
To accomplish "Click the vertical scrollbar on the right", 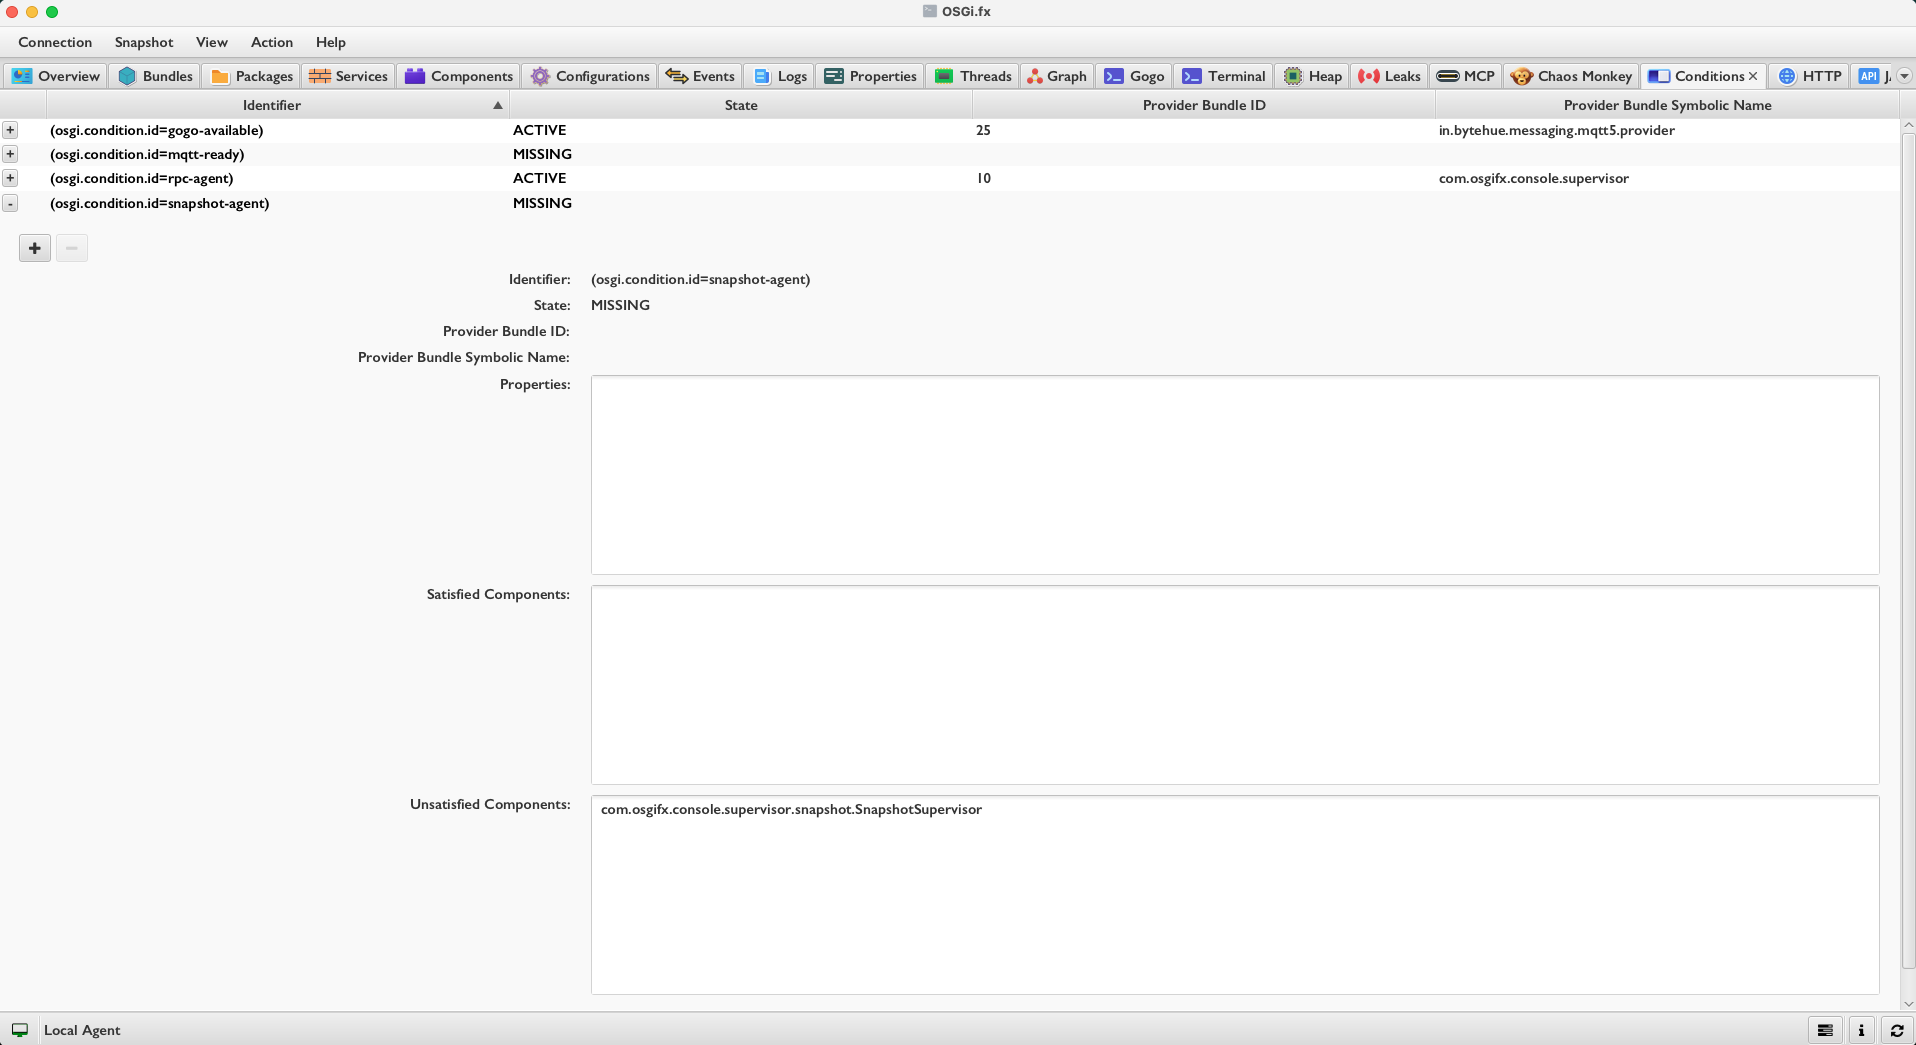I will 1907,550.
